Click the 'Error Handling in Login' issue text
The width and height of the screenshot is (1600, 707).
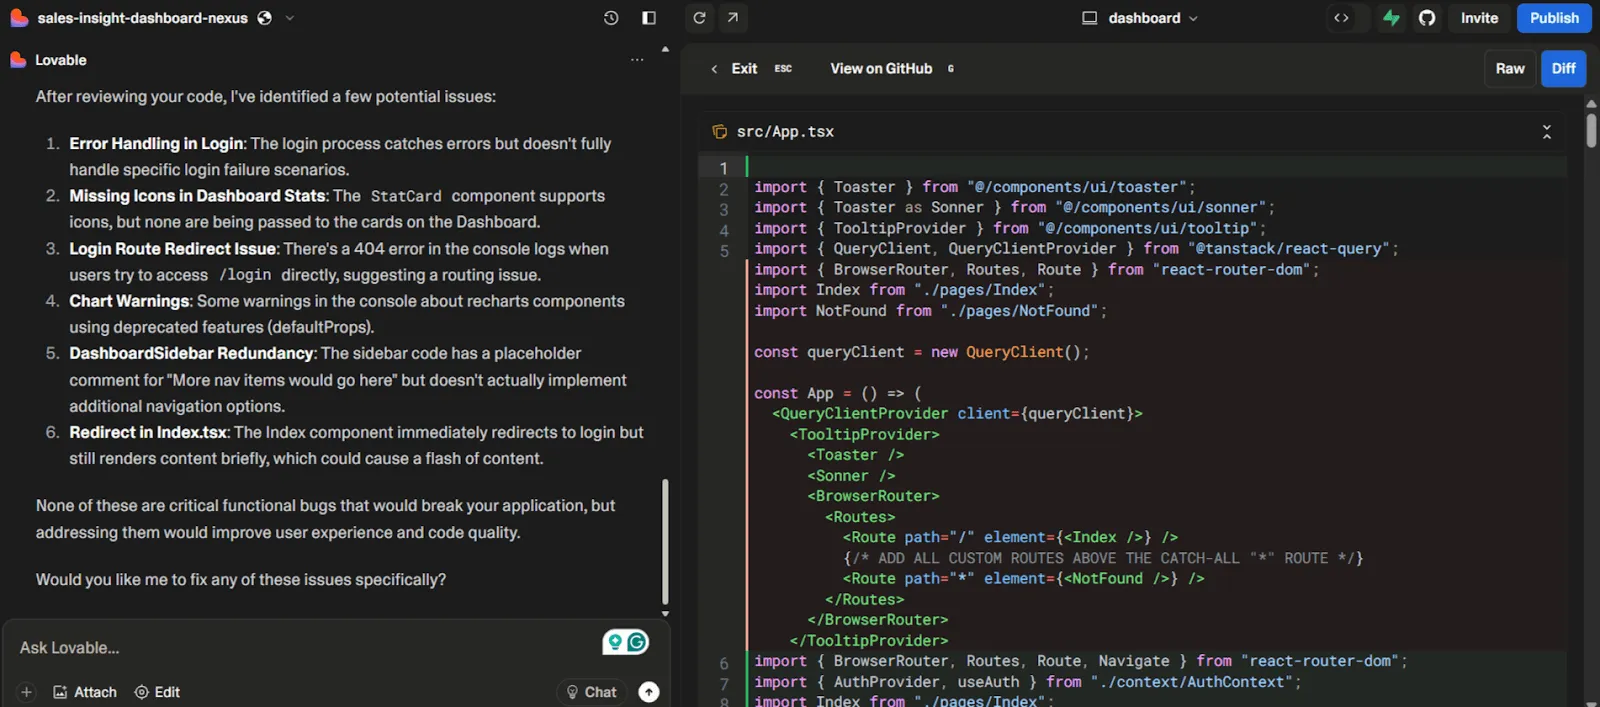point(156,144)
